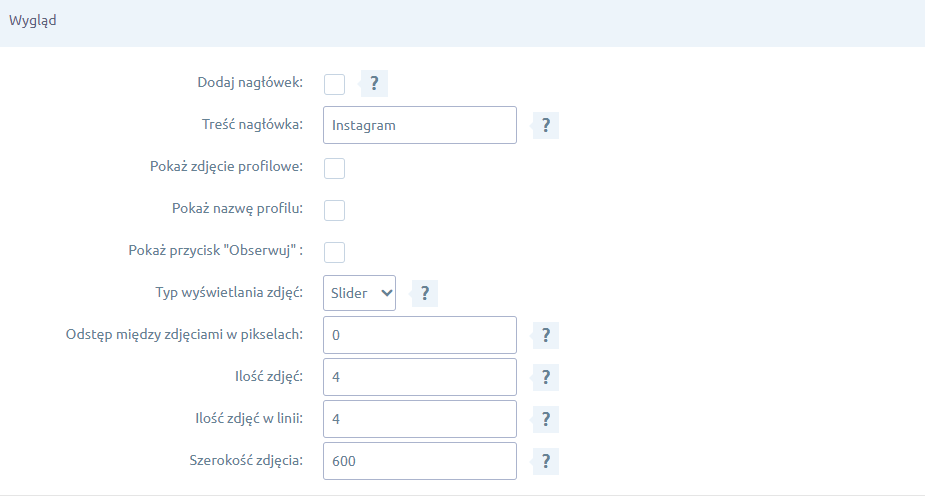Open help tooltip for Treść nagłówka

[545, 125]
